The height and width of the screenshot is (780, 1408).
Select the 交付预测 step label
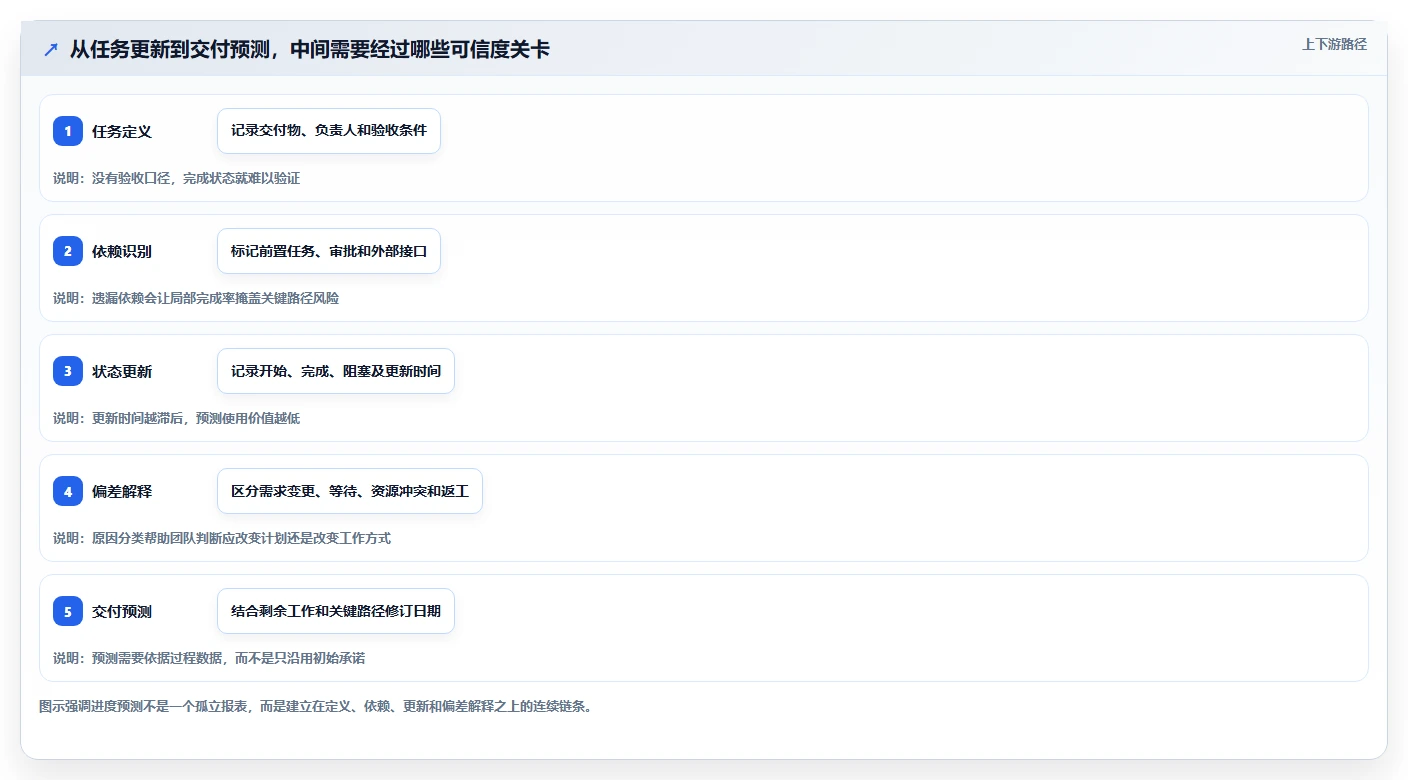click(x=122, y=611)
